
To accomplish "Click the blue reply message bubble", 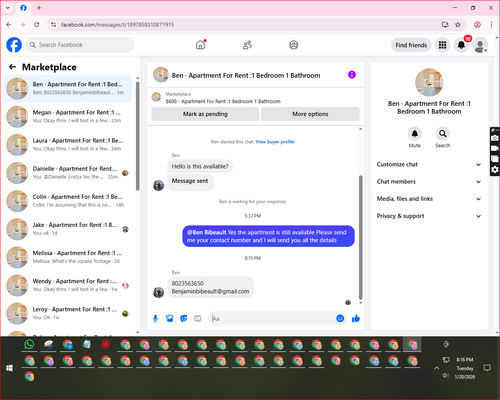I will coord(268,236).
